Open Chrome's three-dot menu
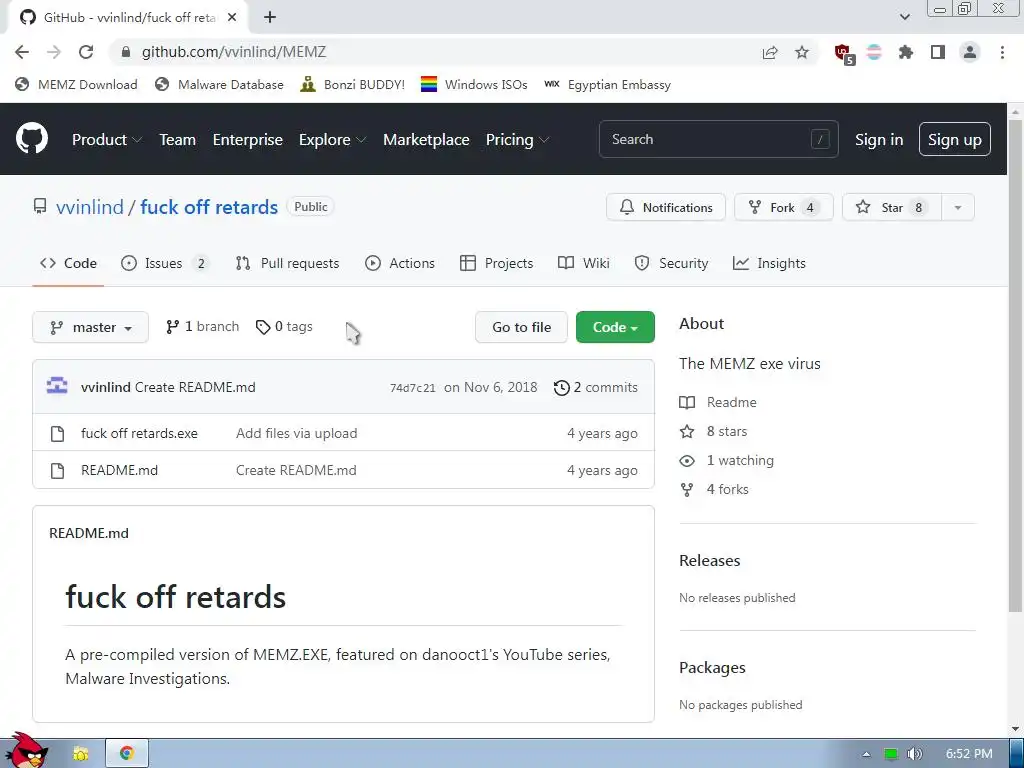1024x768 pixels. (x=1002, y=52)
